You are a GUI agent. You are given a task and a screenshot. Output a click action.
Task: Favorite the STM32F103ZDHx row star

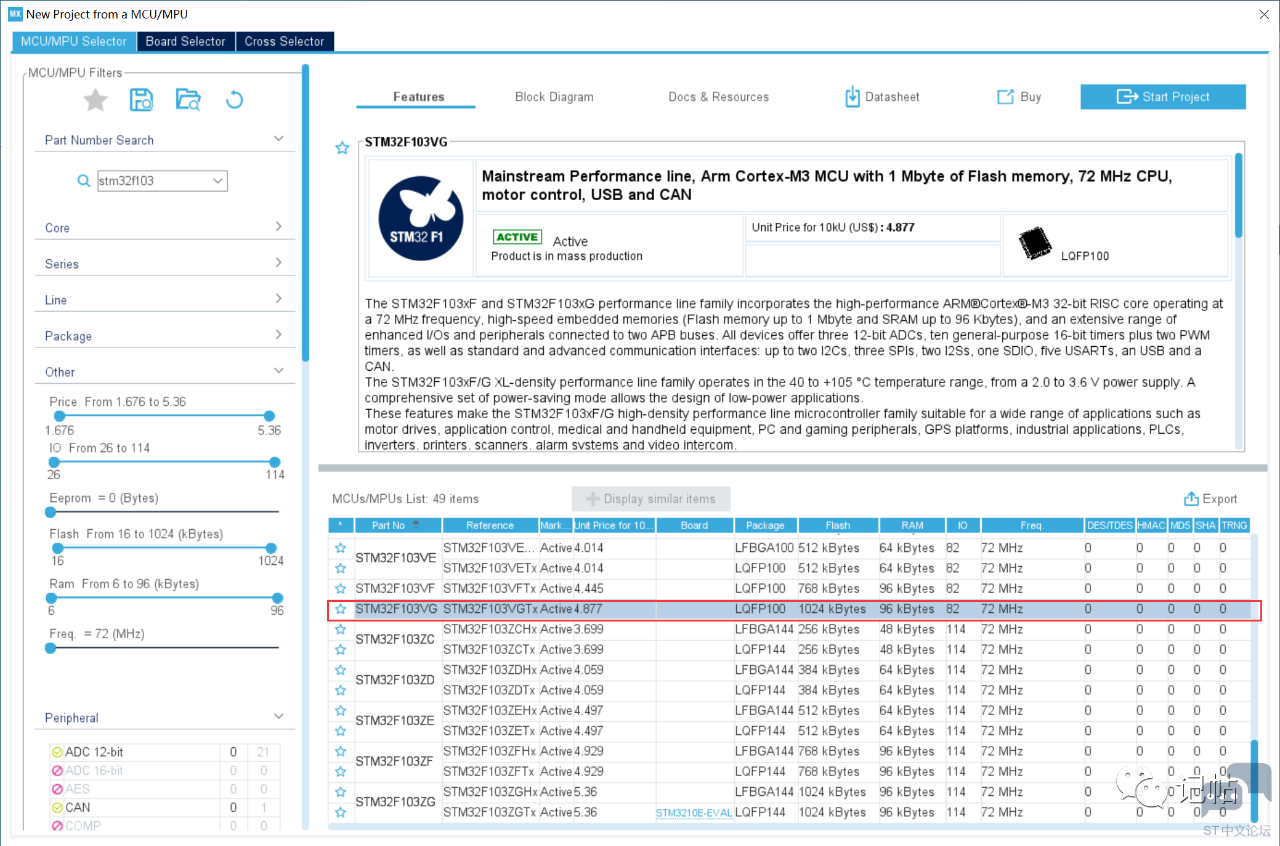point(340,670)
